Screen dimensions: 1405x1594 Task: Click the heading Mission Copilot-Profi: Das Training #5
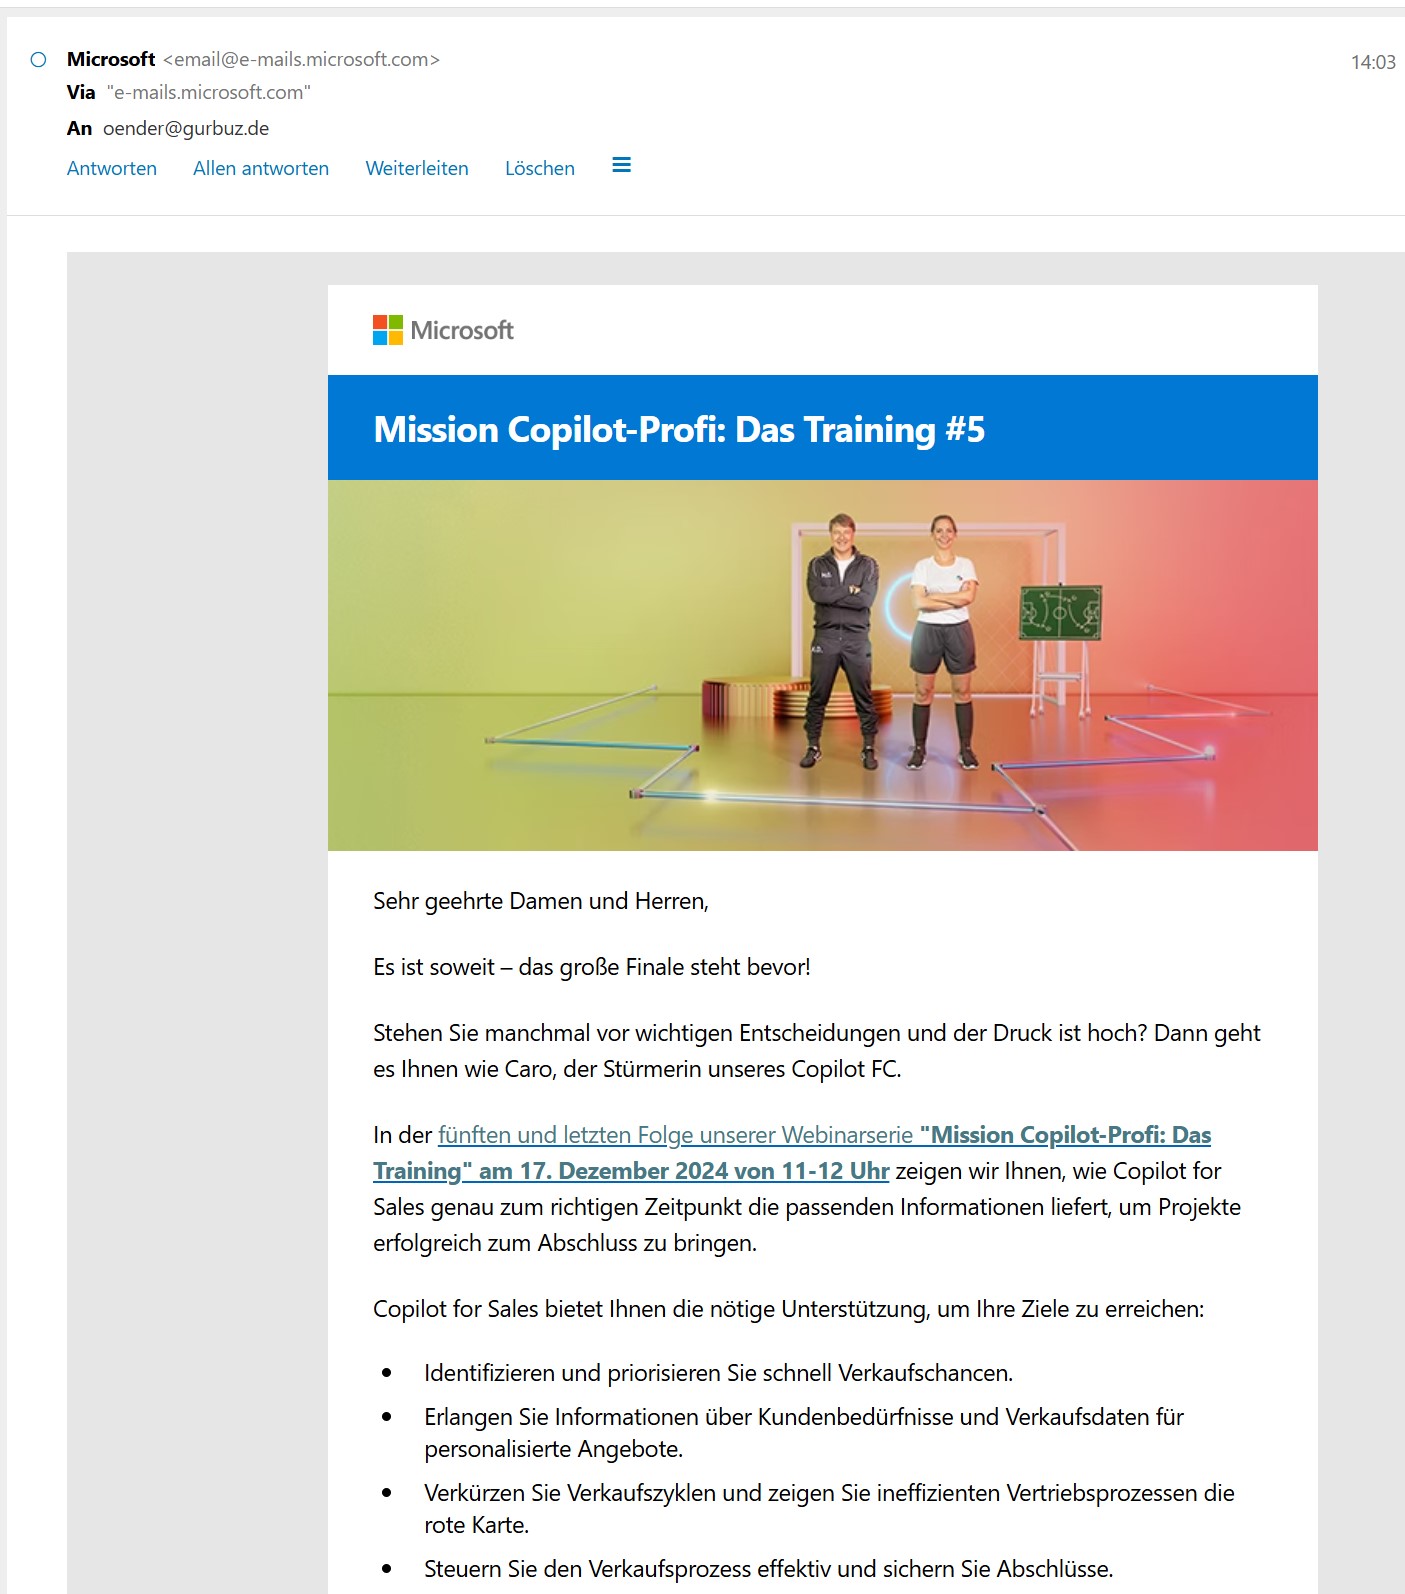679,429
